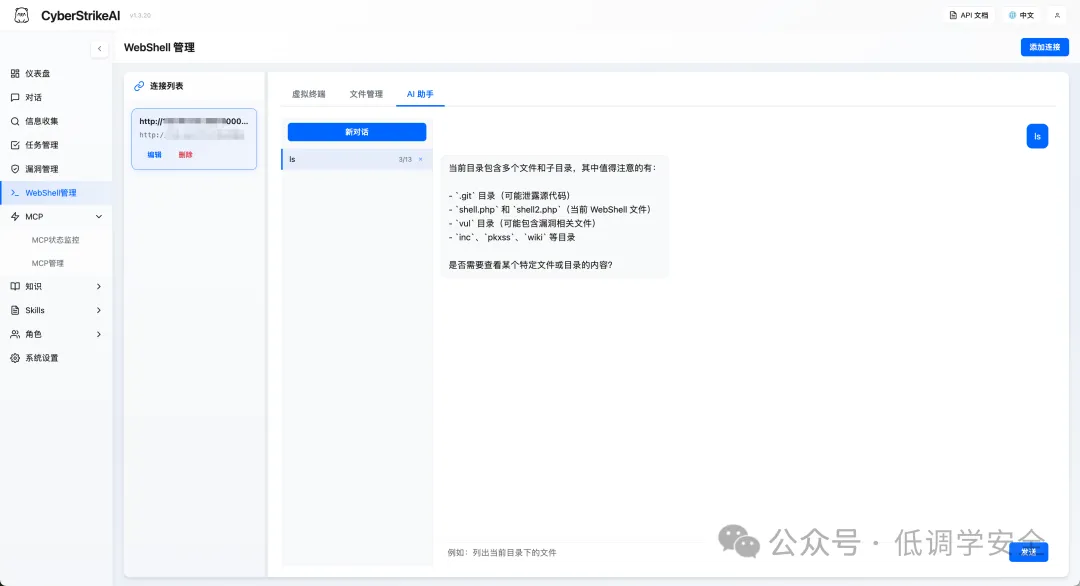Focus the AI assistant message input field
Viewport: 1080px width, 586px height.
point(723,552)
